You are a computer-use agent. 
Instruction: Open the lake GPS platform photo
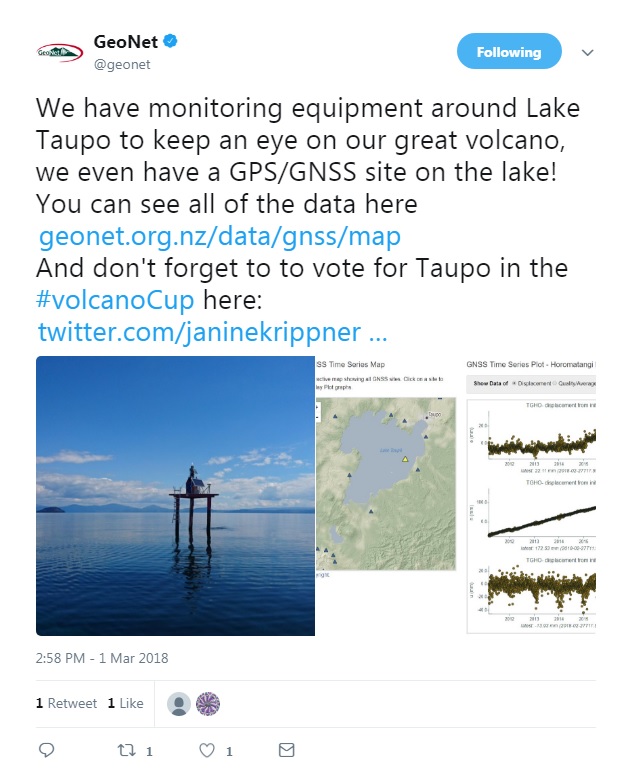175,496
